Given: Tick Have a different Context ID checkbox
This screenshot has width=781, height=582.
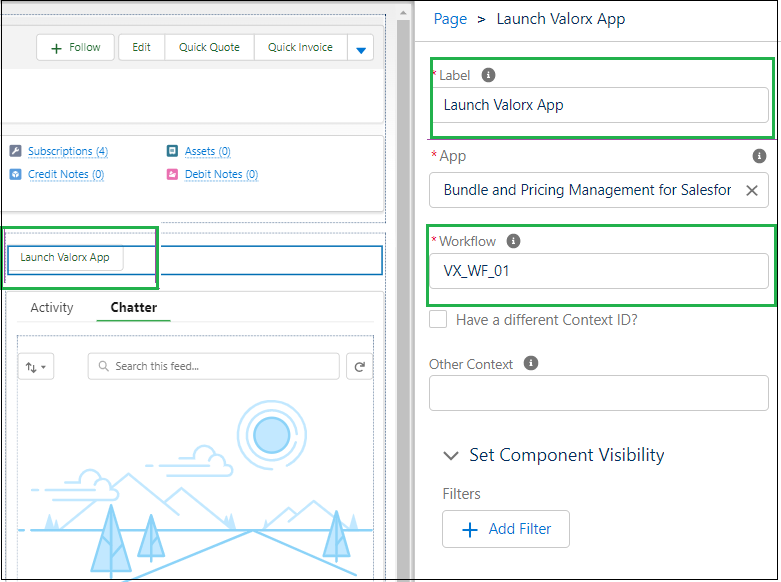Looking at the screenshot, I should tap(438, 319).
